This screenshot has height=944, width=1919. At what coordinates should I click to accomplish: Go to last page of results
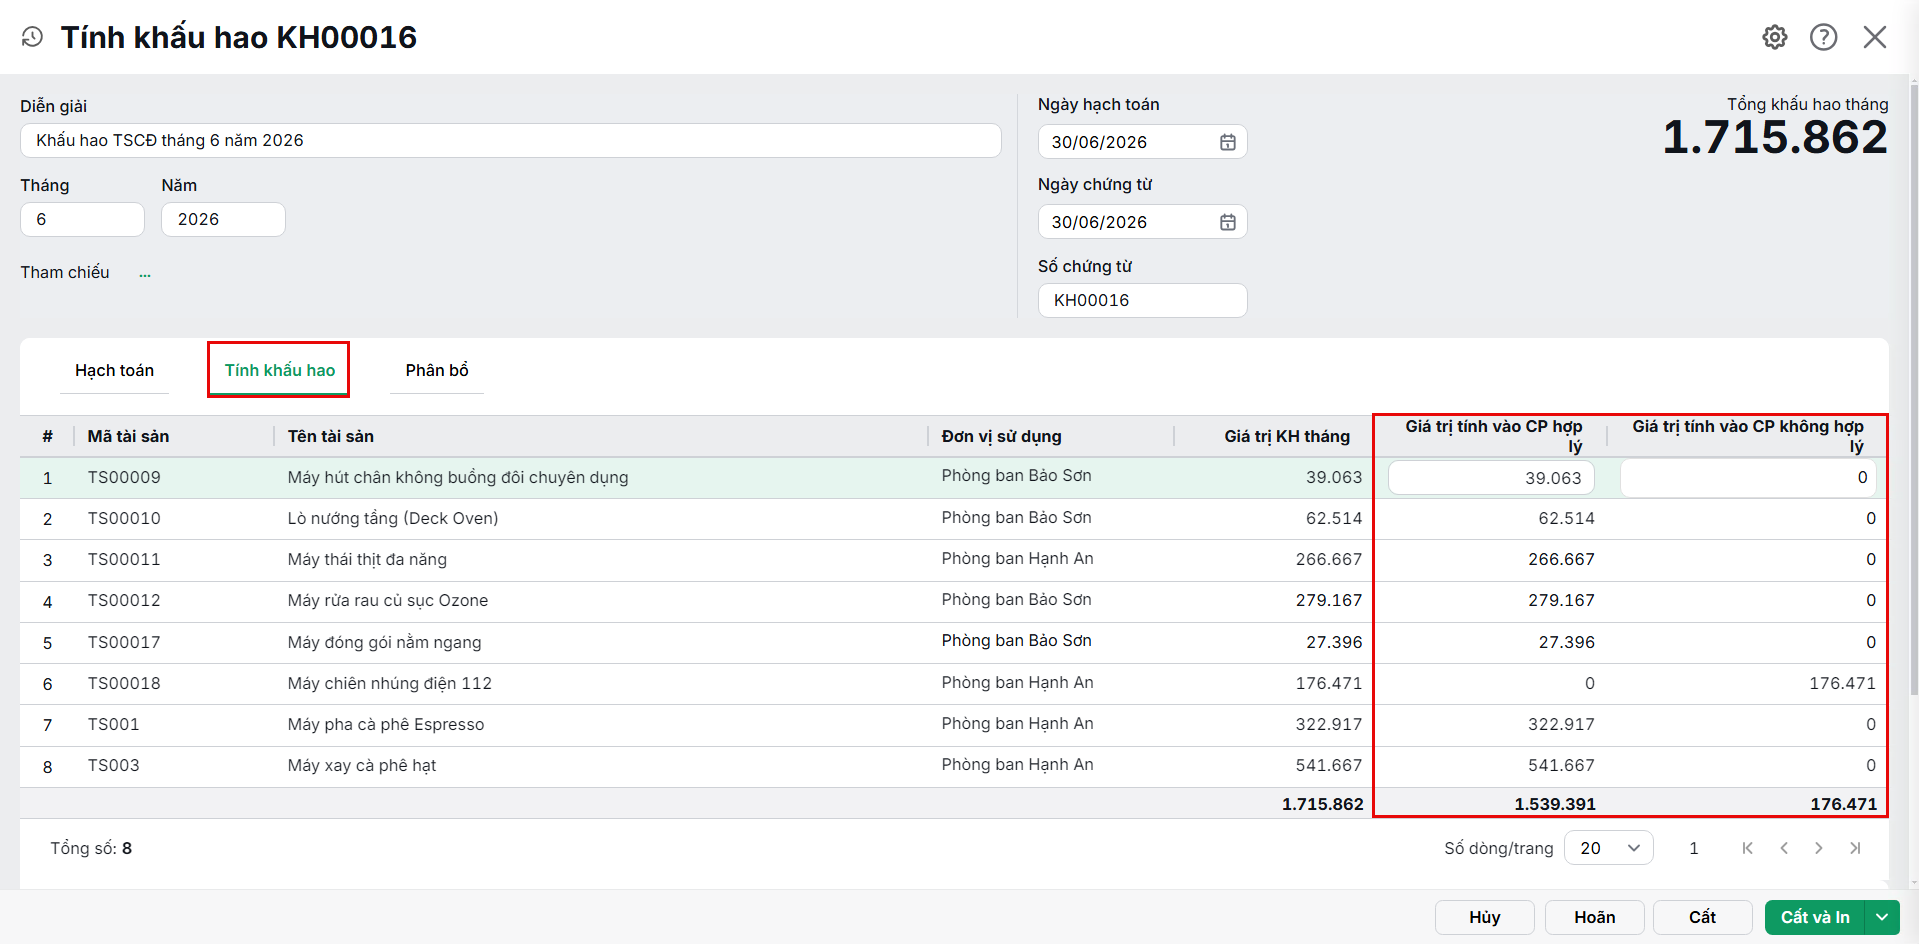coord(1855,848)
